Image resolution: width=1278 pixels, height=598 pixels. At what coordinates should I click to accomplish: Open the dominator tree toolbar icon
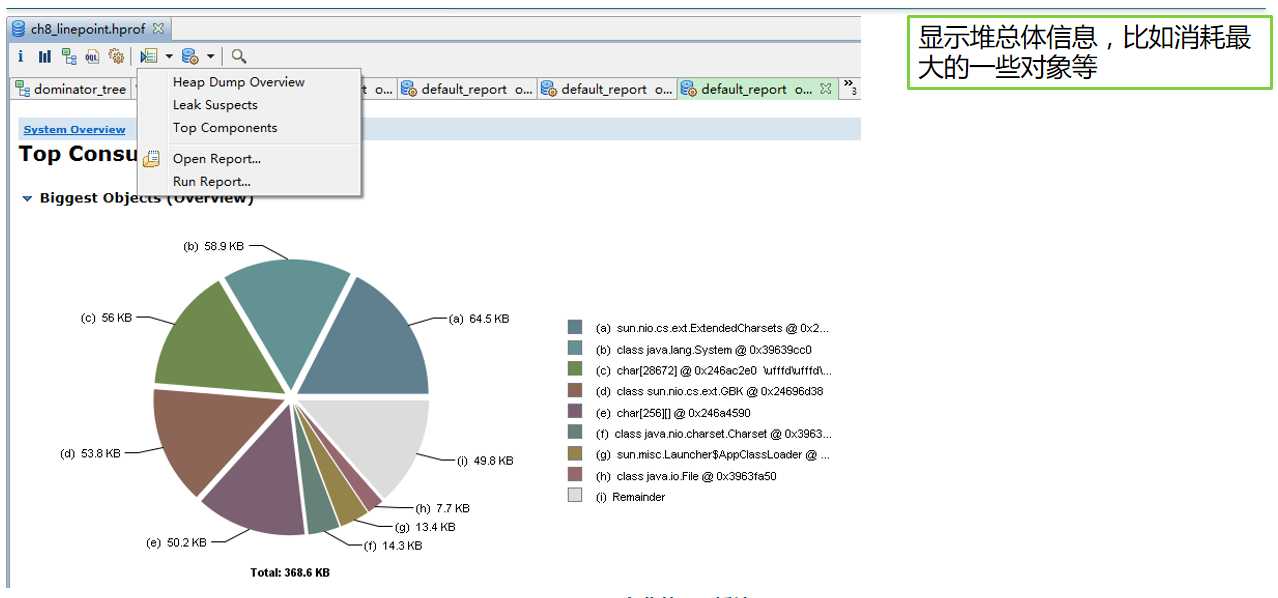click(x=69, y=56)
